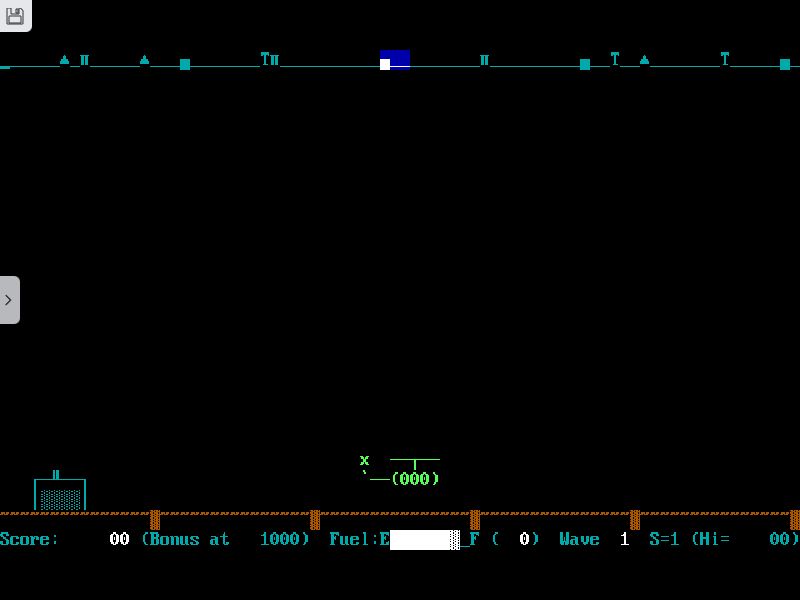Click the blue viewport box on radar

397,57
